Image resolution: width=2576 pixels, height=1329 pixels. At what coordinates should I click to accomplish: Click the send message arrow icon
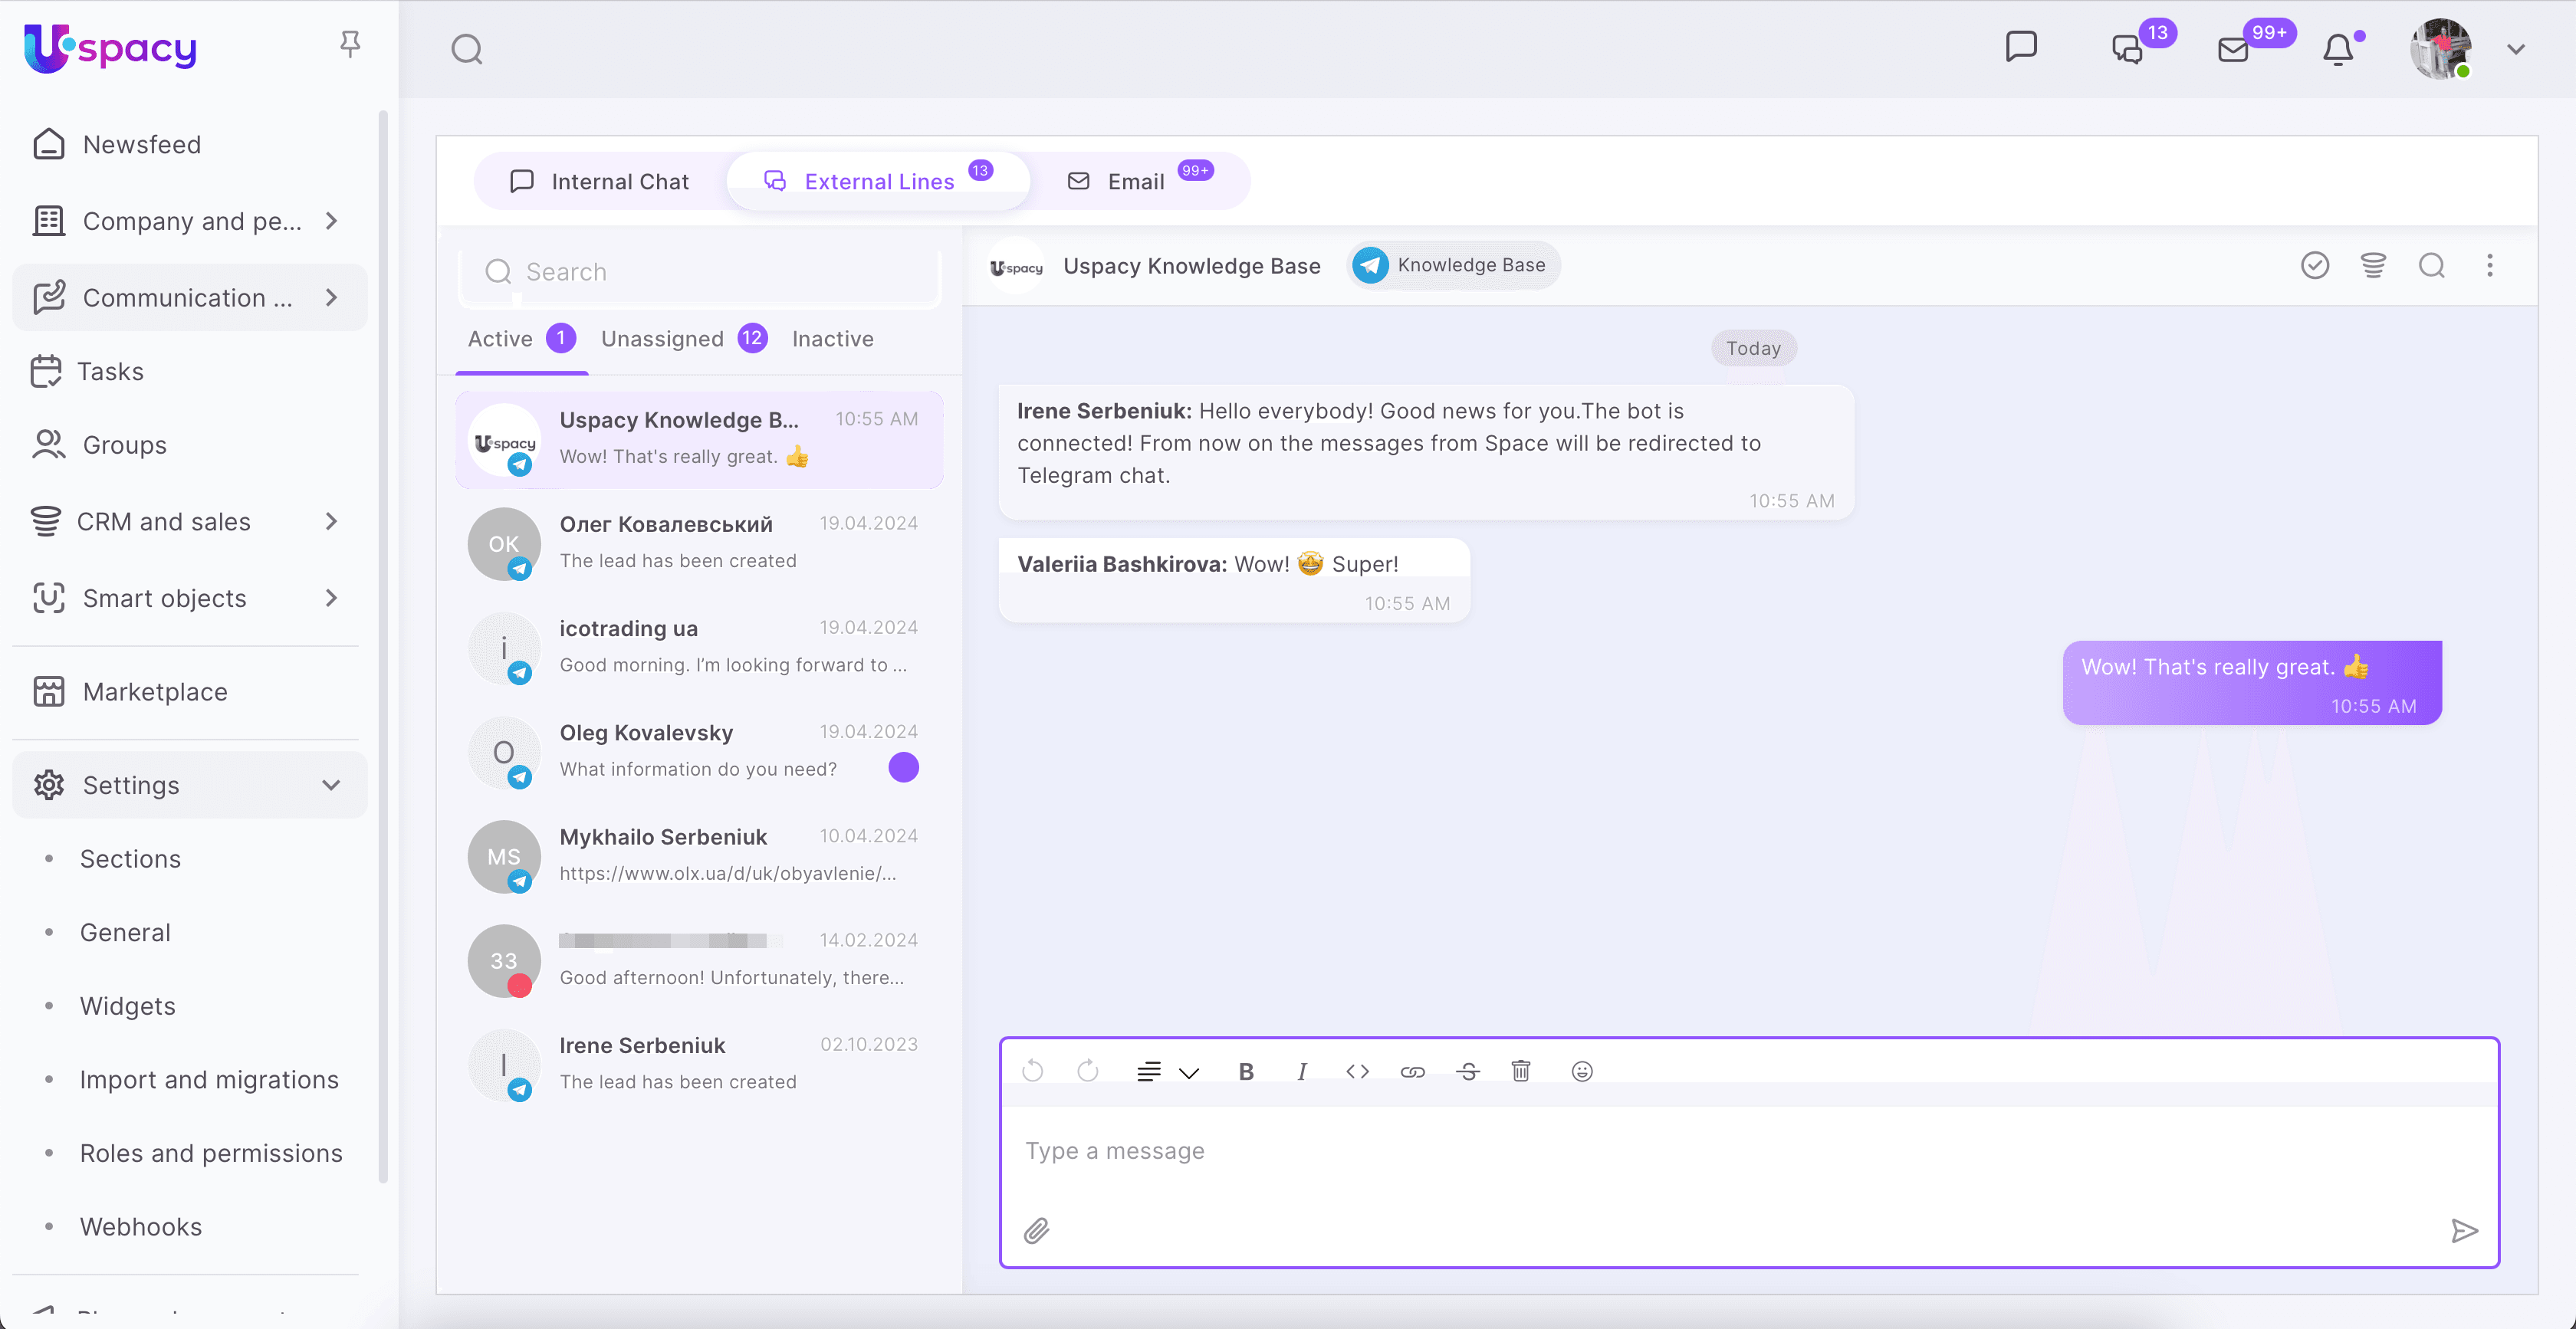point(2464,1230)
